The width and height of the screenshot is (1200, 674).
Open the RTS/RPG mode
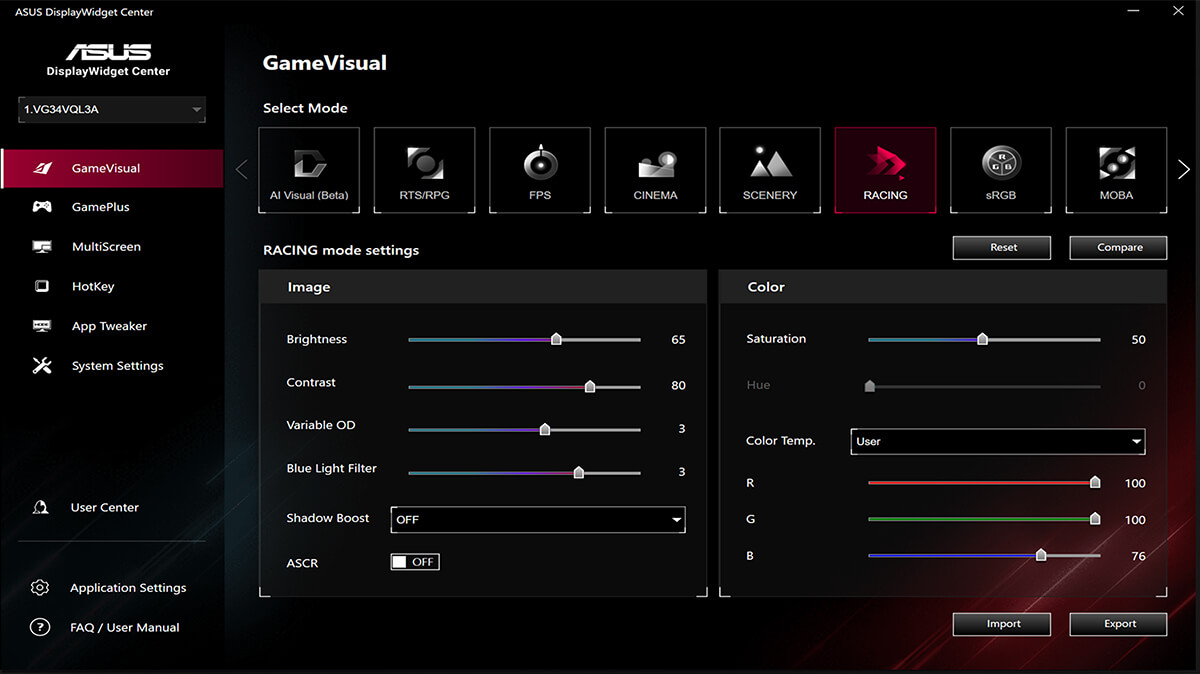424,170
